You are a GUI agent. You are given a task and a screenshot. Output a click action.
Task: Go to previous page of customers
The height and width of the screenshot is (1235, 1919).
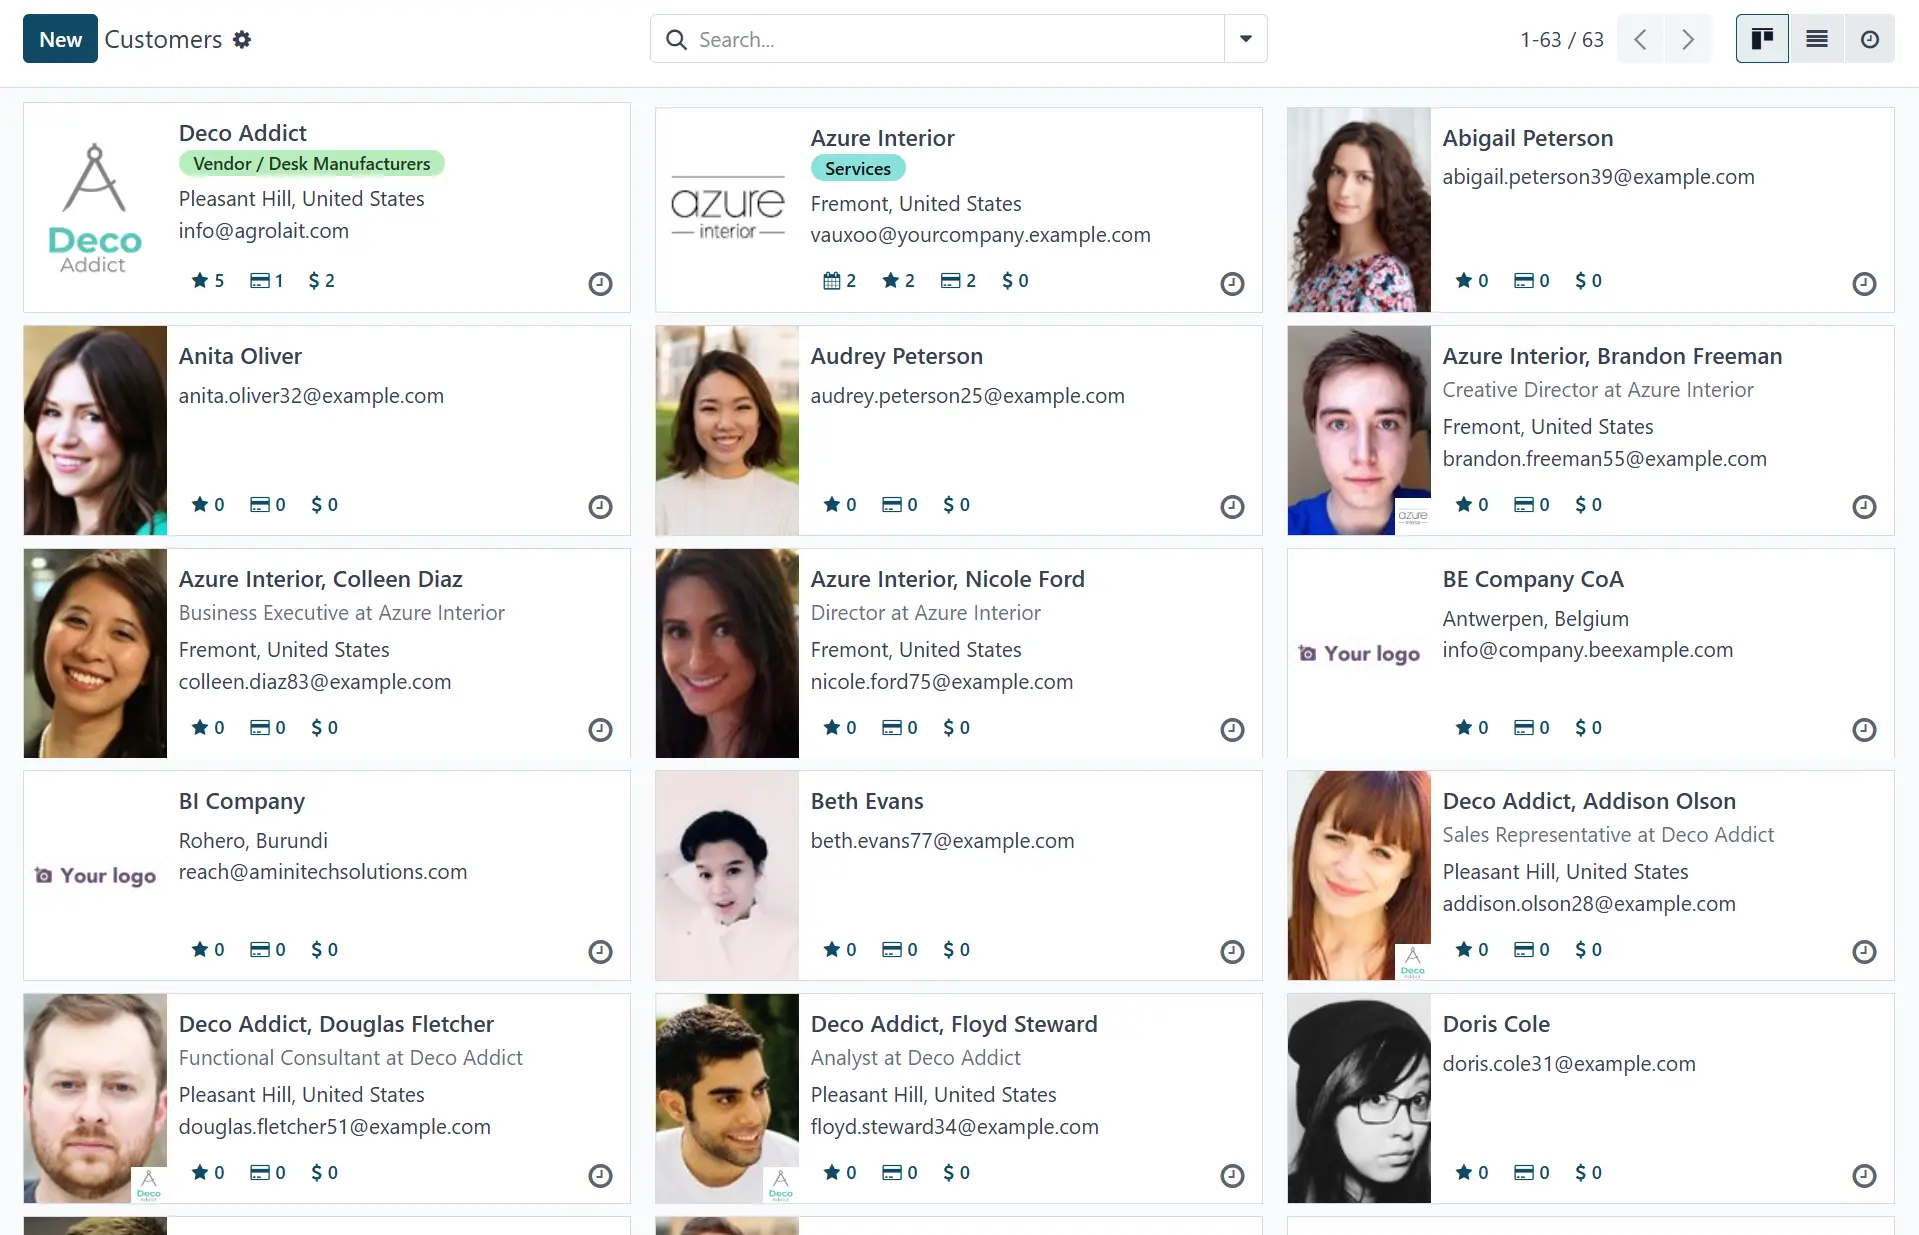1640,40
